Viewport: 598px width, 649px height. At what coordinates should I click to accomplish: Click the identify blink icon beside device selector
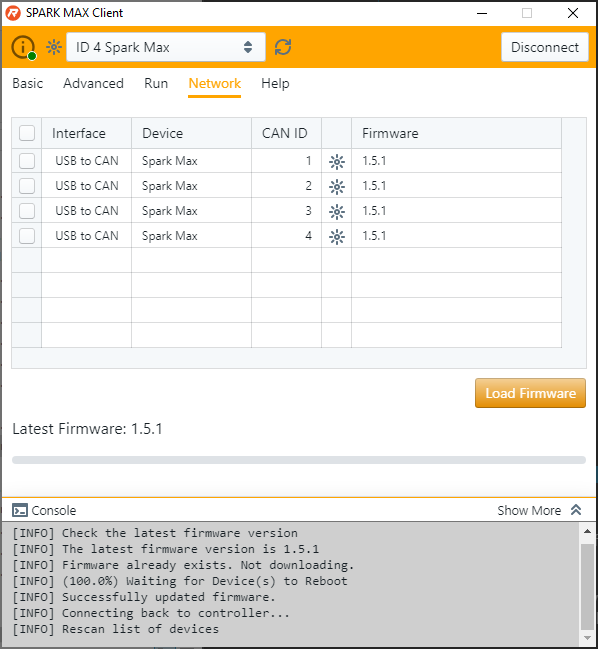coord(54,47)
